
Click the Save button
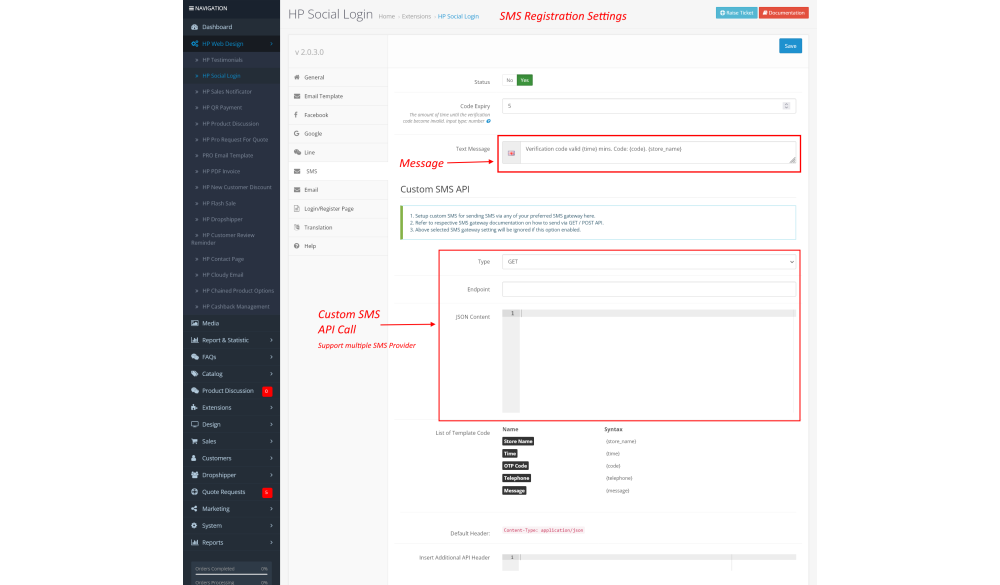click(x=790, y=46)
